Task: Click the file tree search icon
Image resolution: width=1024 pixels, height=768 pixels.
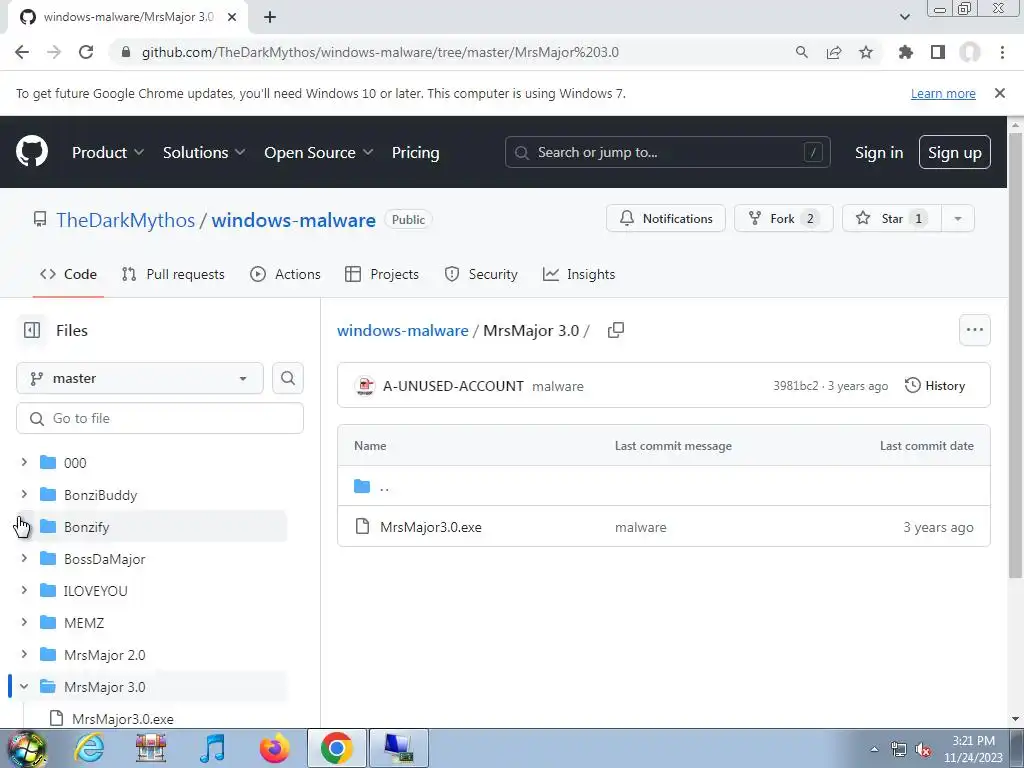Action: [x=288, y=378]
